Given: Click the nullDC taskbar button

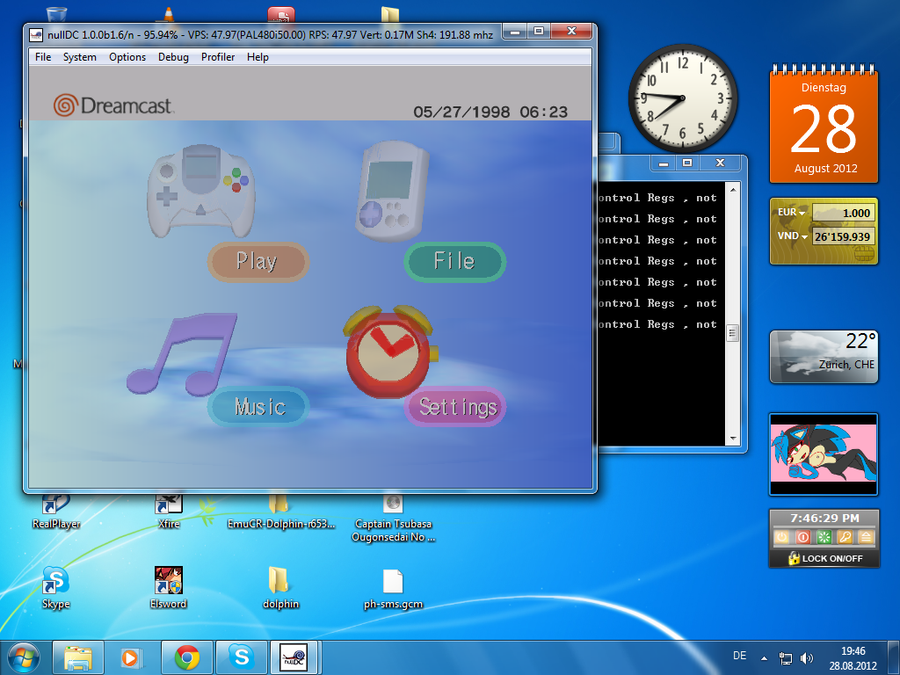Looking at the screenshot, I should tap(294, 658).
